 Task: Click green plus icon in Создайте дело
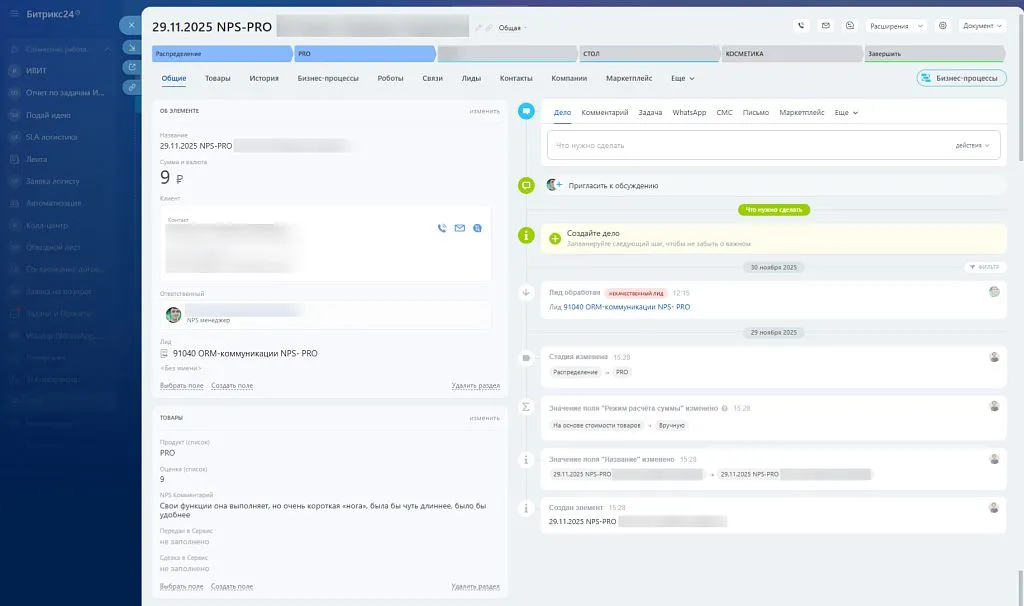point(553,237)
